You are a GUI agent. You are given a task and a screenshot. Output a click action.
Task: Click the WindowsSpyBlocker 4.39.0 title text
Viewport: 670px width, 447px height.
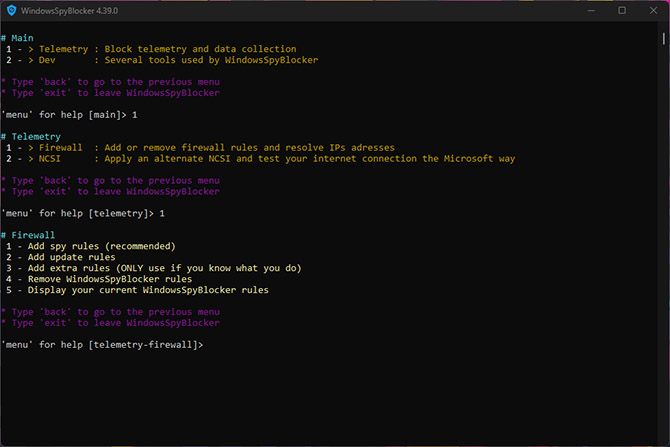click(69, 10)
